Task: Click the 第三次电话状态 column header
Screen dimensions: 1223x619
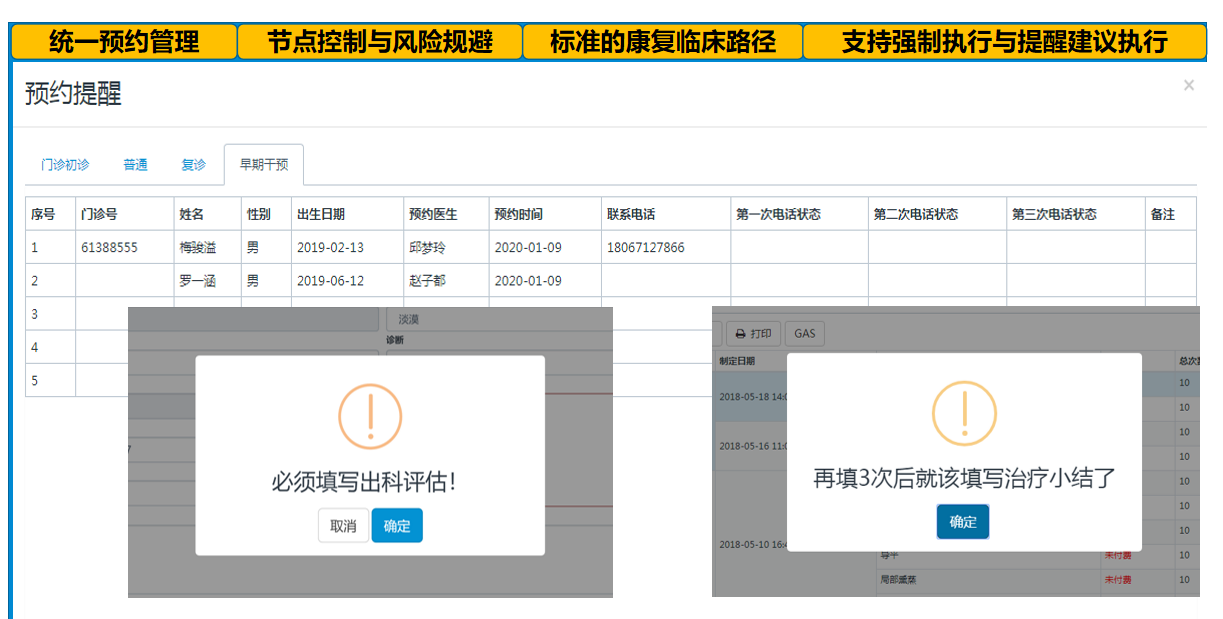Action: 1076,214
